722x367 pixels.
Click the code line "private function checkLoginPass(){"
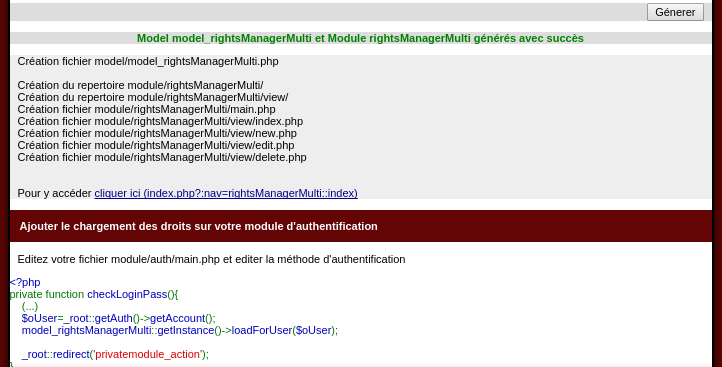[x=94, y=294]
